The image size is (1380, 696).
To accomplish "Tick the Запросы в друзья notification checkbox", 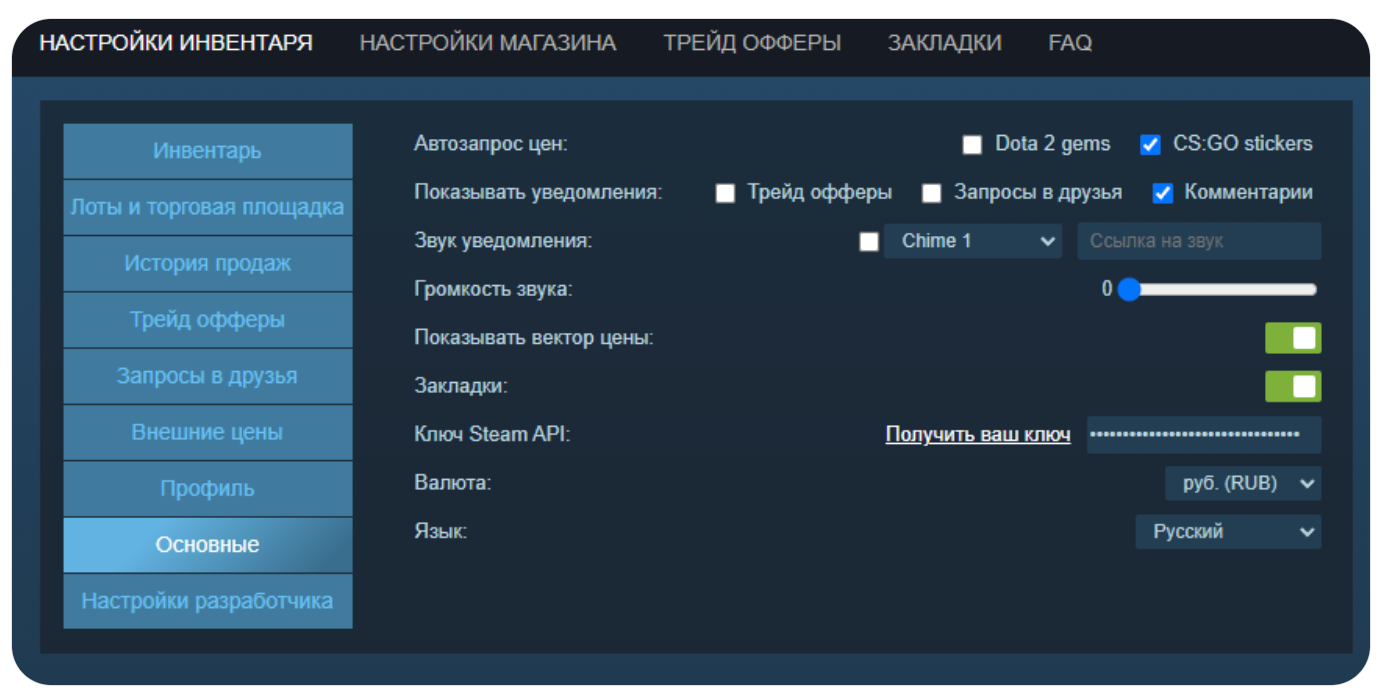I will click(931, 193).
